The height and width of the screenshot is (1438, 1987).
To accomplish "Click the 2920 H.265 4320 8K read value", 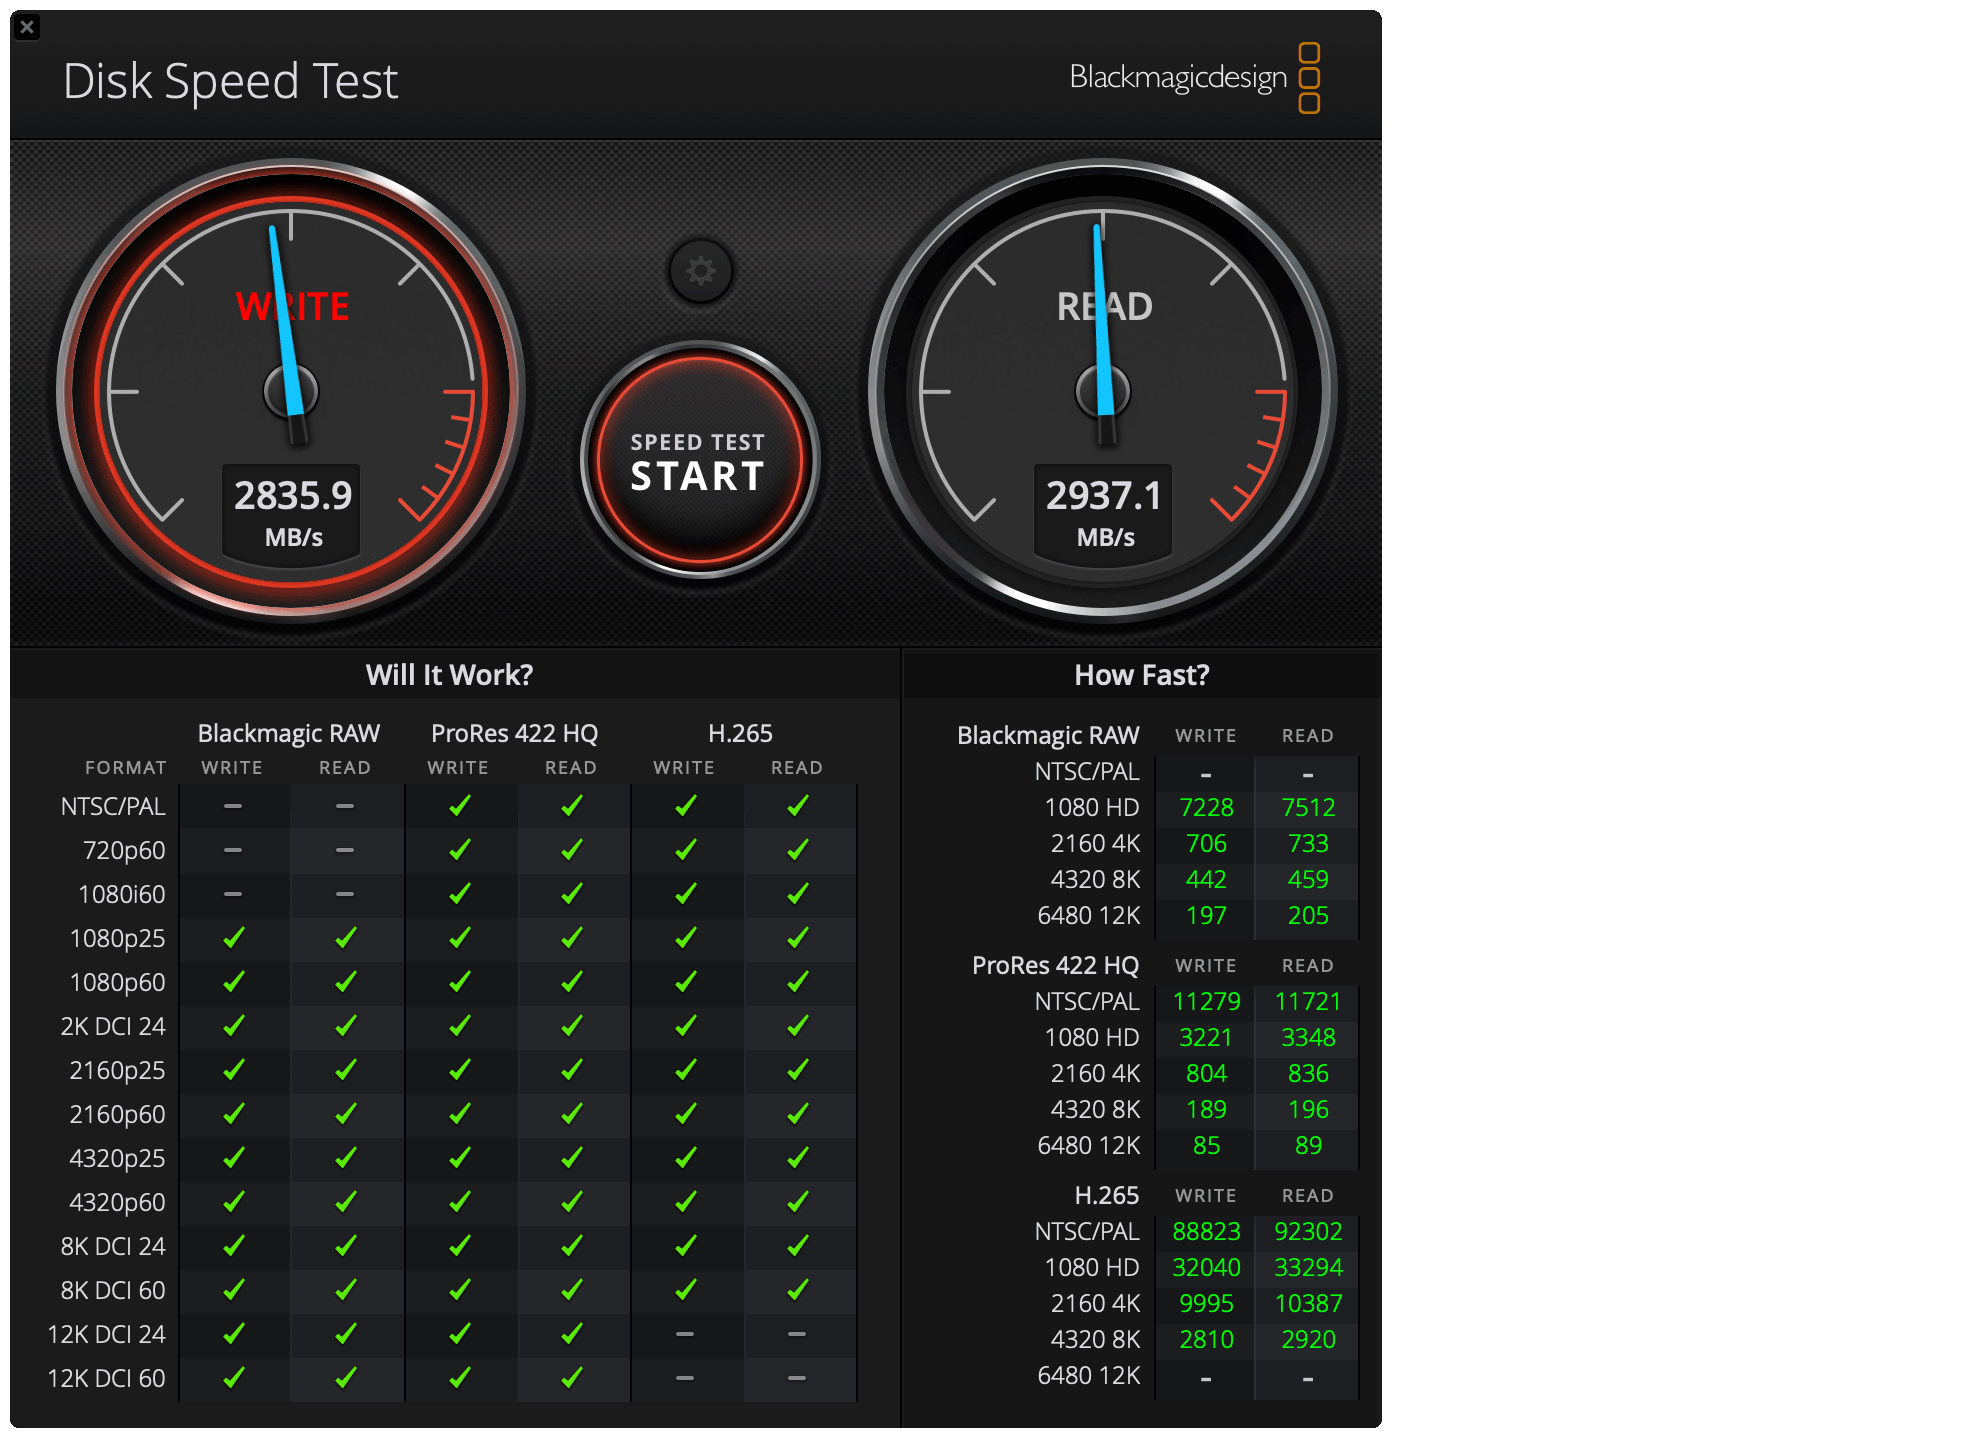I will 1308,1340.
